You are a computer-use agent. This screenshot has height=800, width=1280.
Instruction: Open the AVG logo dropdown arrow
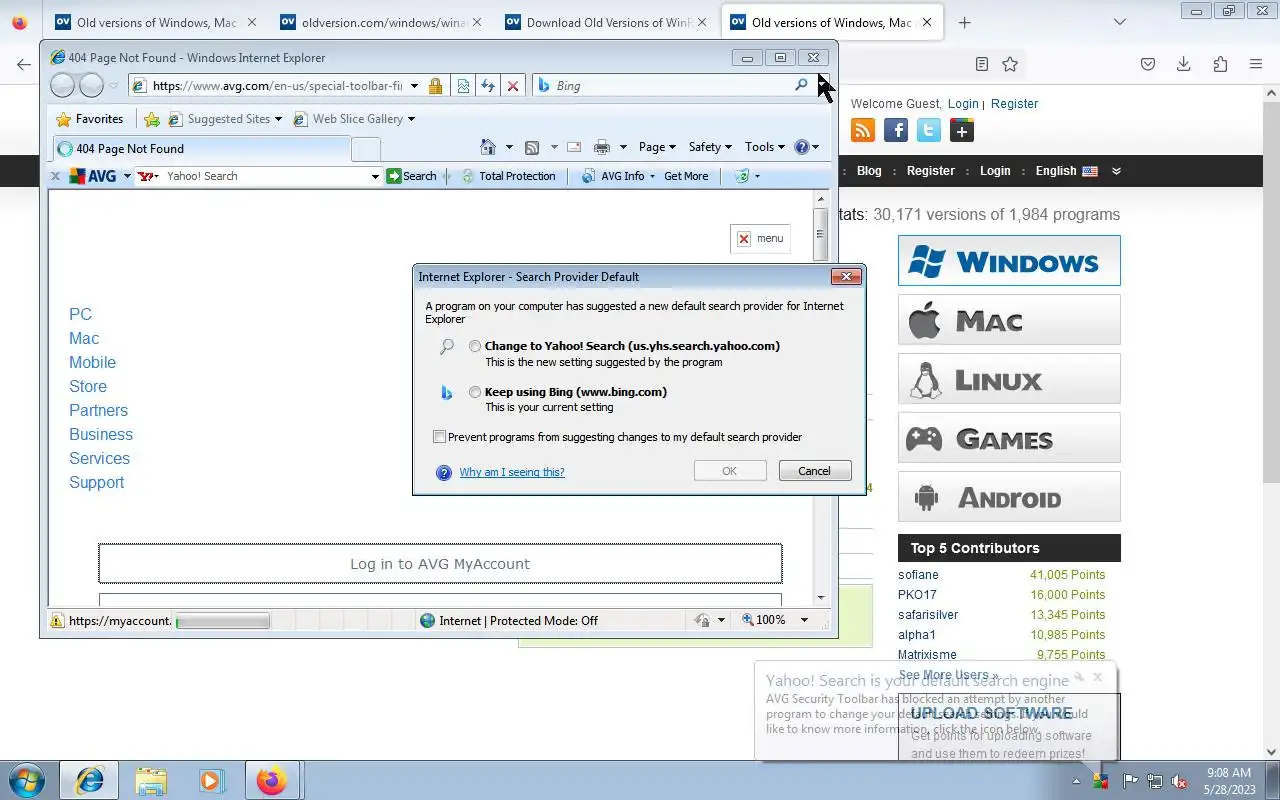point(127,176)
